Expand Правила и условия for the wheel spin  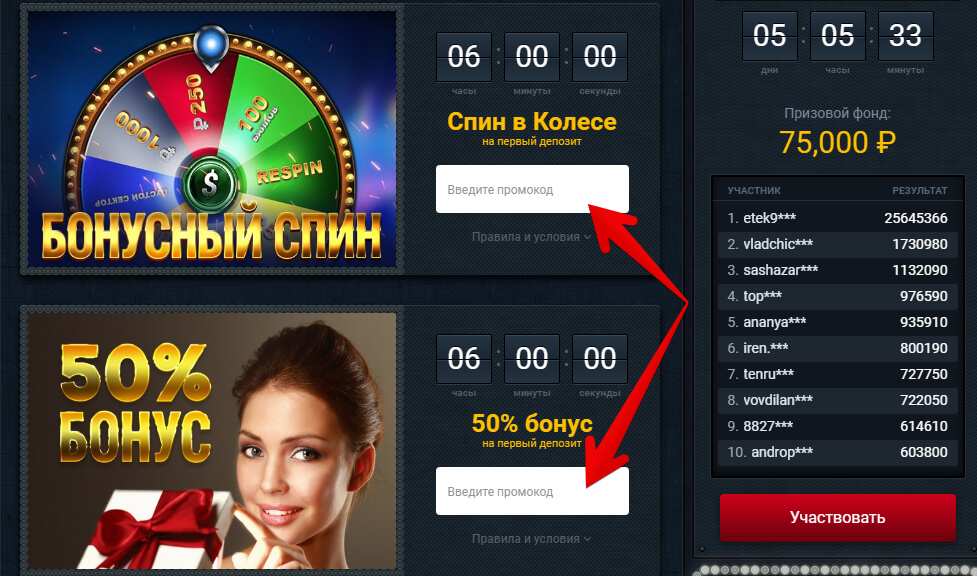pyautogui.click(x=531, y=237)
